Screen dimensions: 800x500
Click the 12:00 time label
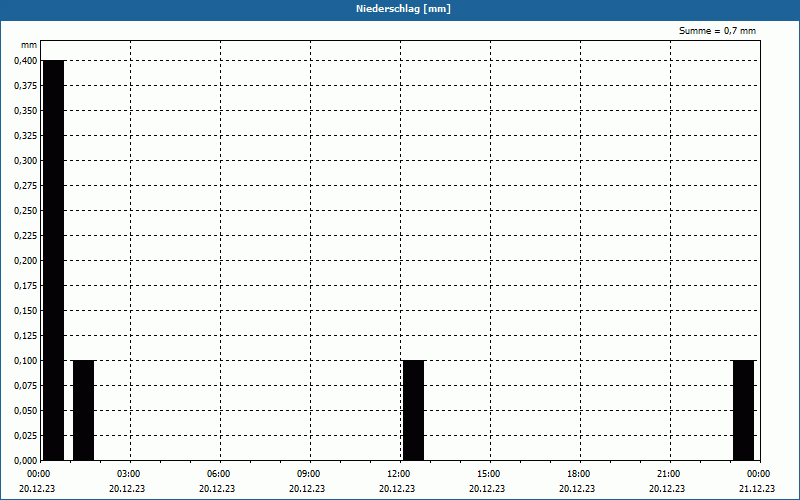pos(400,474)
